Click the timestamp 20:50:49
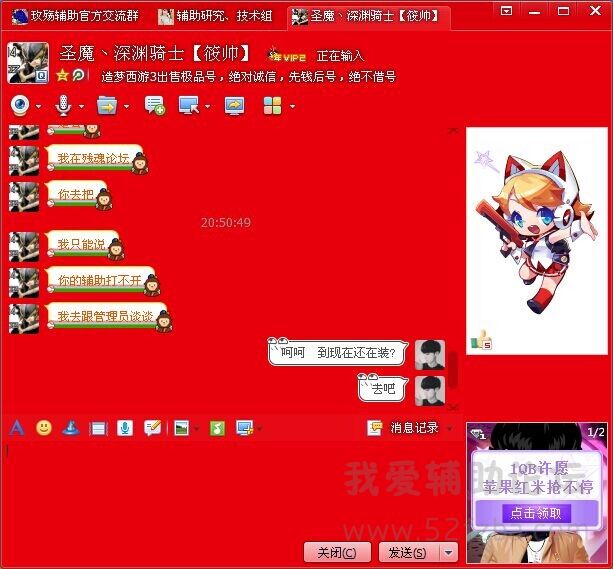This screenshot has height=569, width=613. (x=226, y=223)
